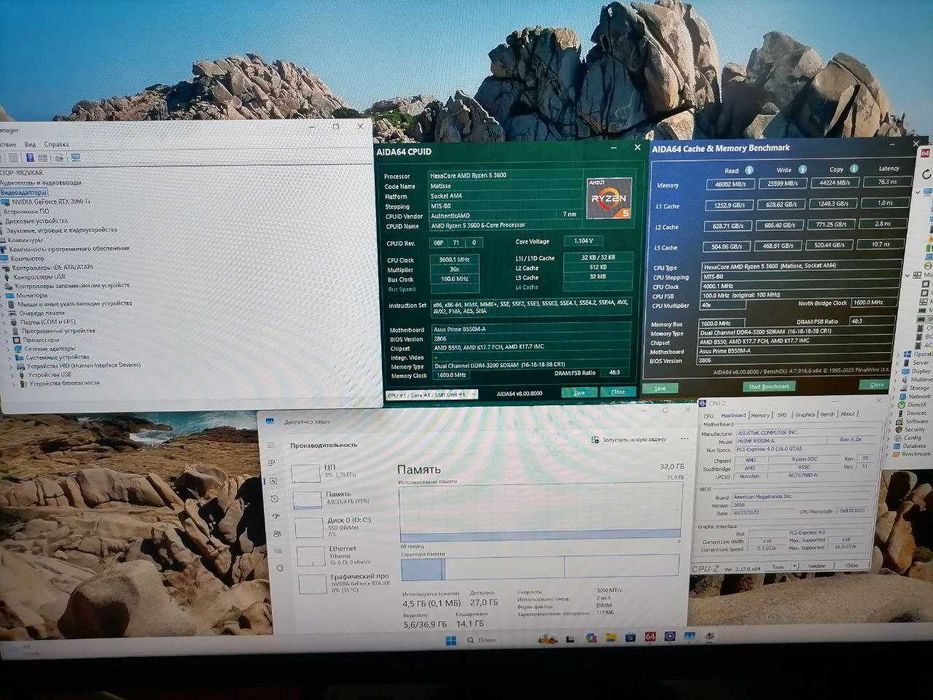The height and width of the screenshot is (700, 933).
Task: Open the Справка menu in Device Manager
Action: pos(57,144)
